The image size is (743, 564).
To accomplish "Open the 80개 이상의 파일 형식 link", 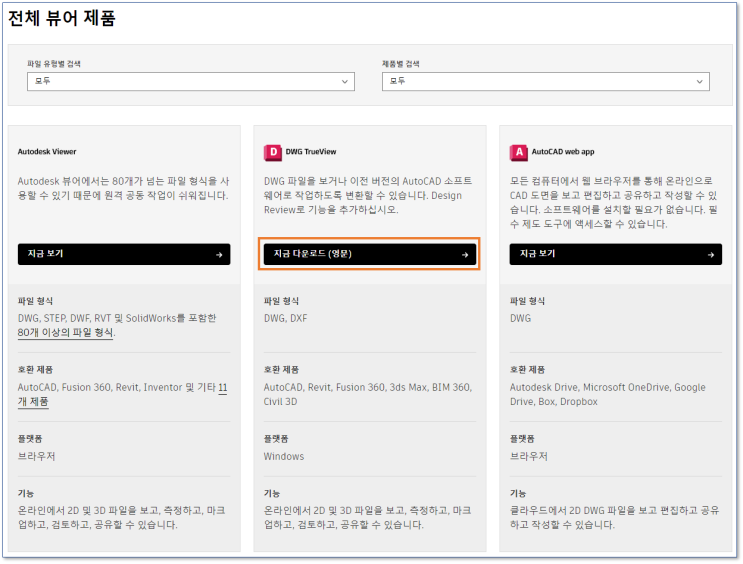I will point(65,332).
